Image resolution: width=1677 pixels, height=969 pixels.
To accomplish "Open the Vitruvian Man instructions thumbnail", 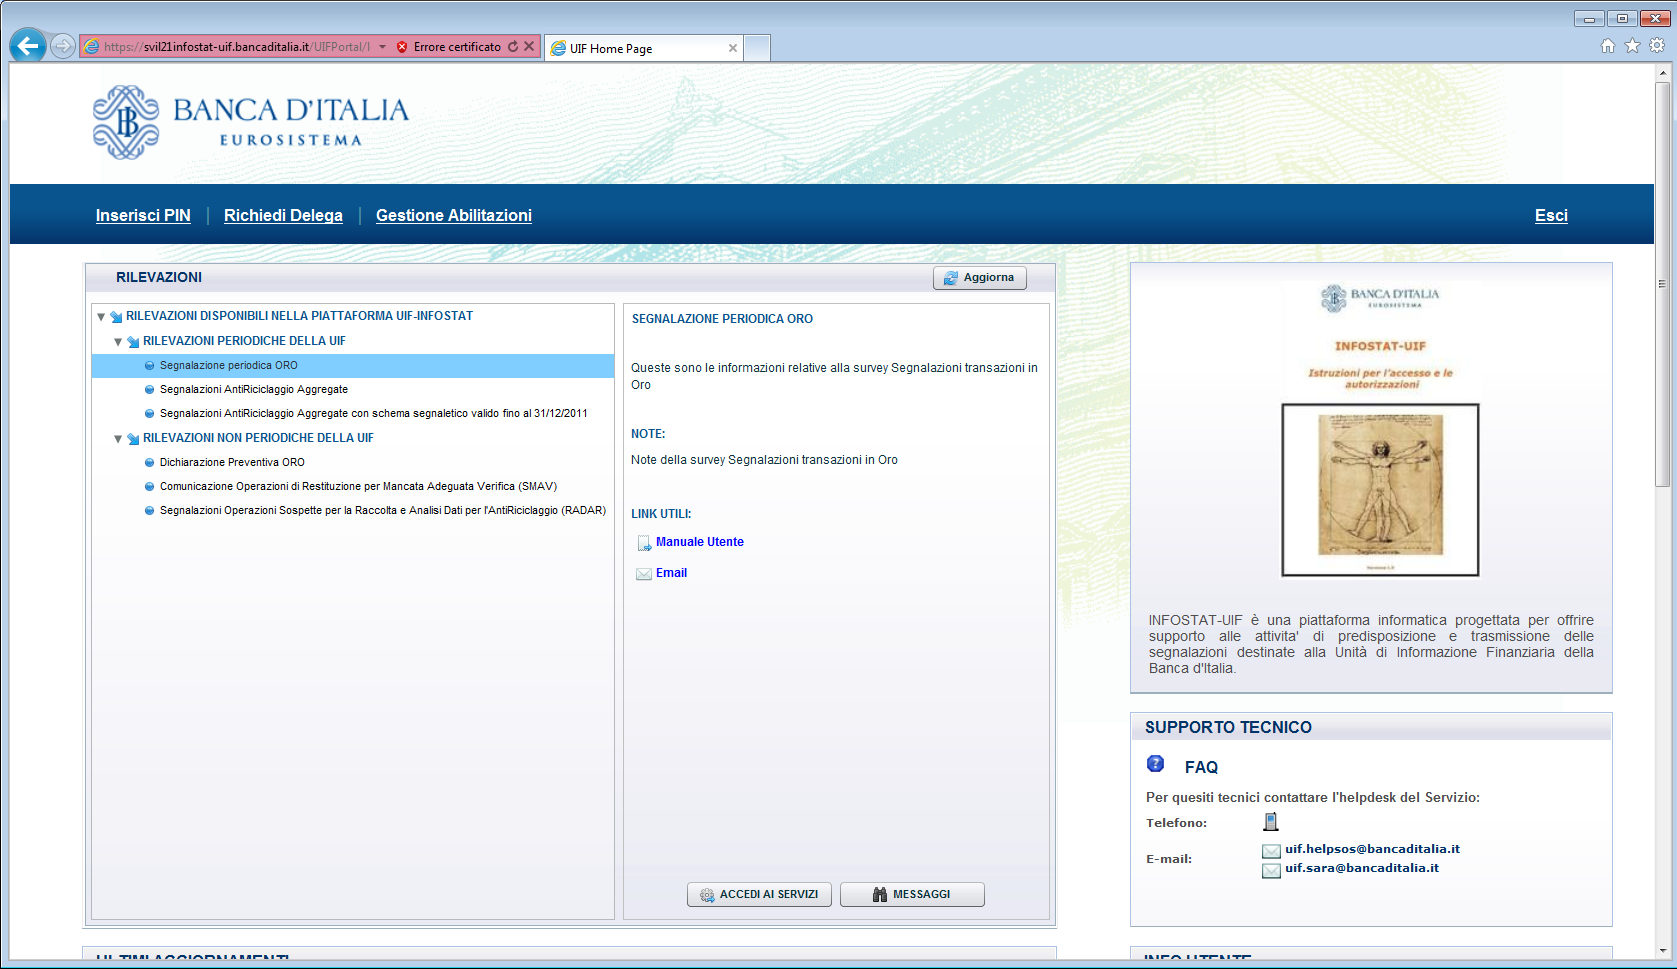I will click(1380, 490).
